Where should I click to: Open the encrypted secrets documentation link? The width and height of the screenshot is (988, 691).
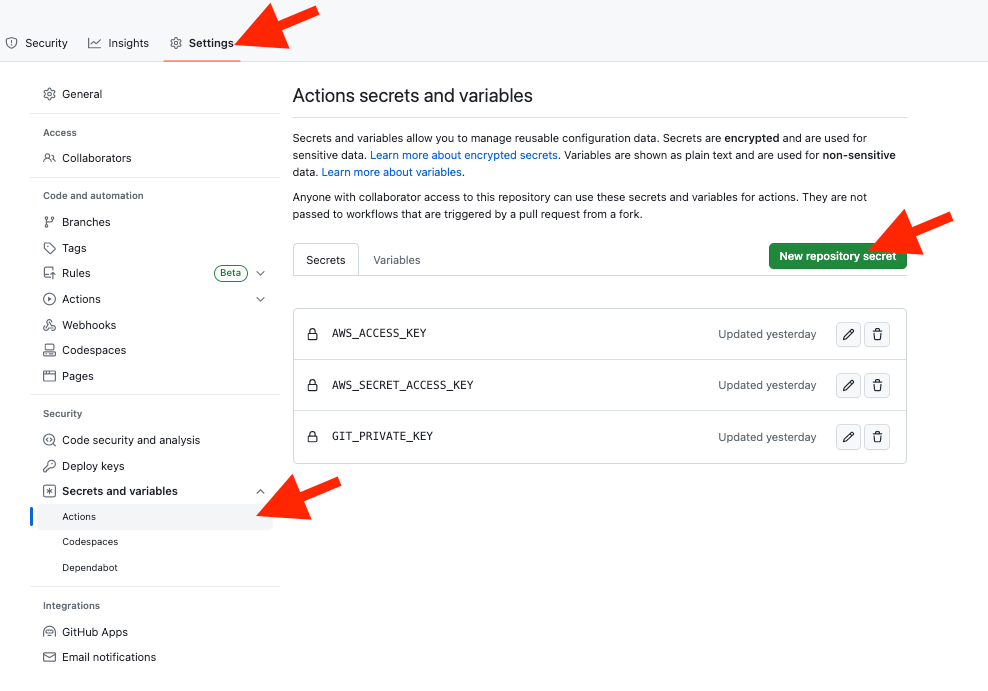click(x=464, y=155)
